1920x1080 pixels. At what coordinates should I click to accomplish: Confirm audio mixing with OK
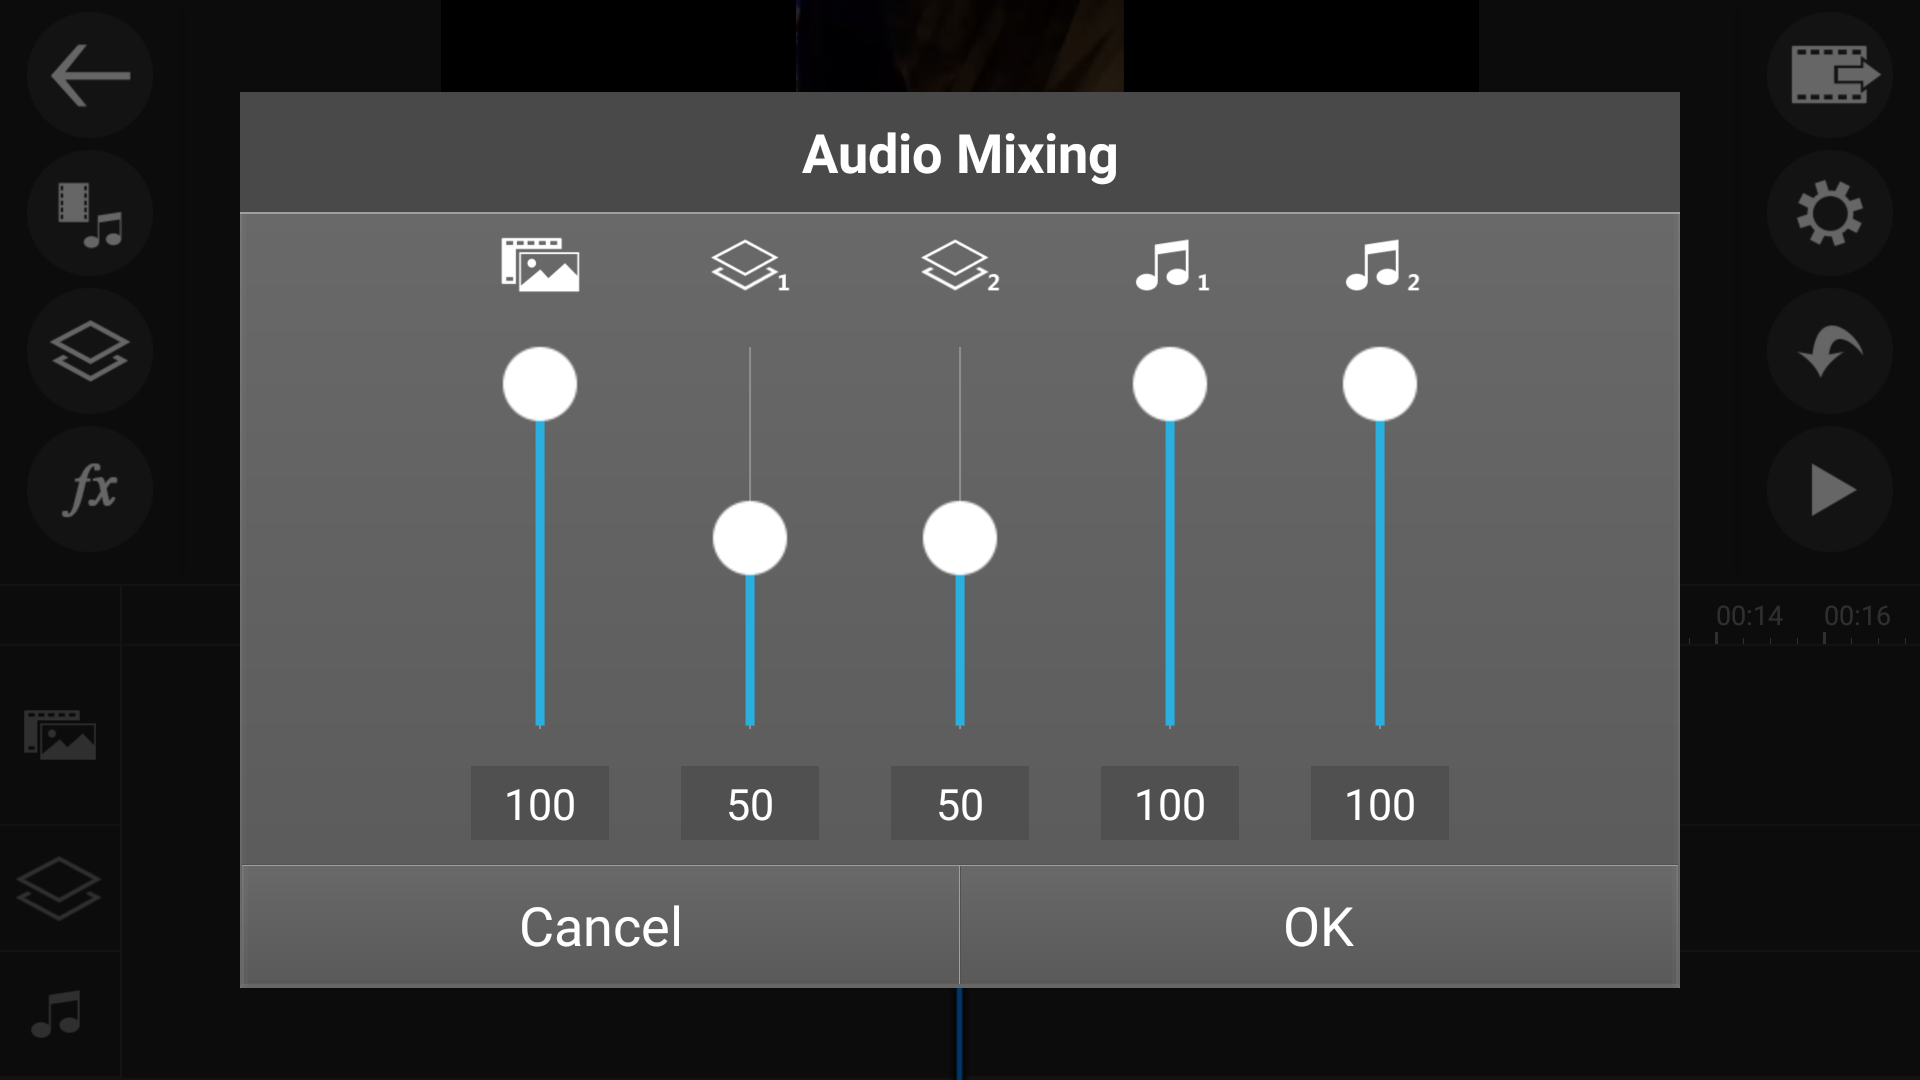coord(1318,925)
